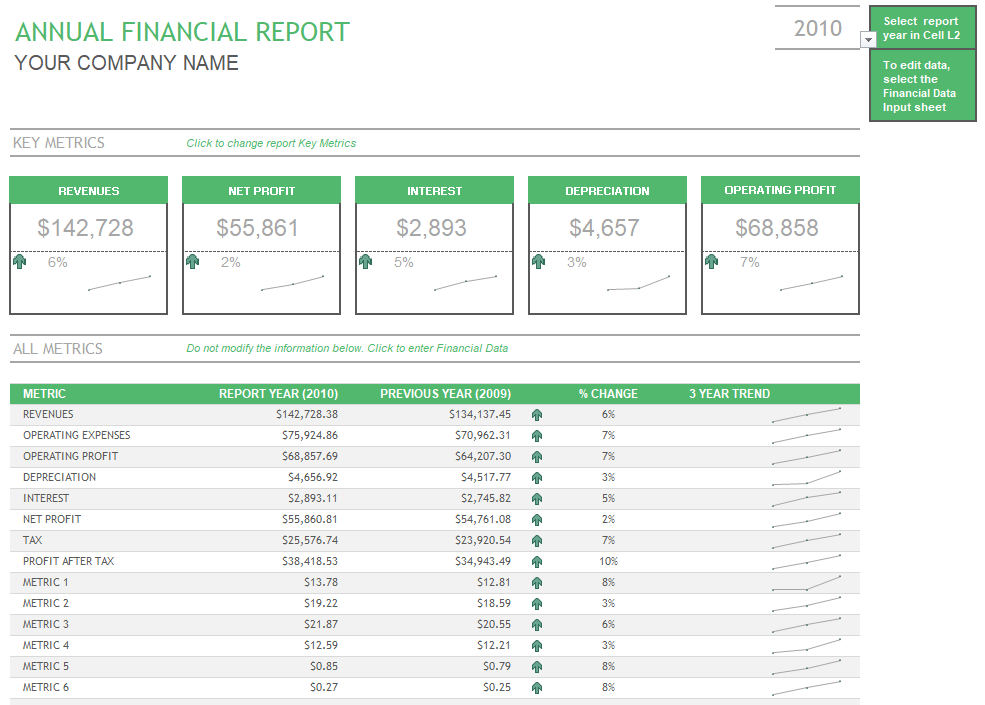Click the up arrow next to Profit After Tax

coord(537,561)
